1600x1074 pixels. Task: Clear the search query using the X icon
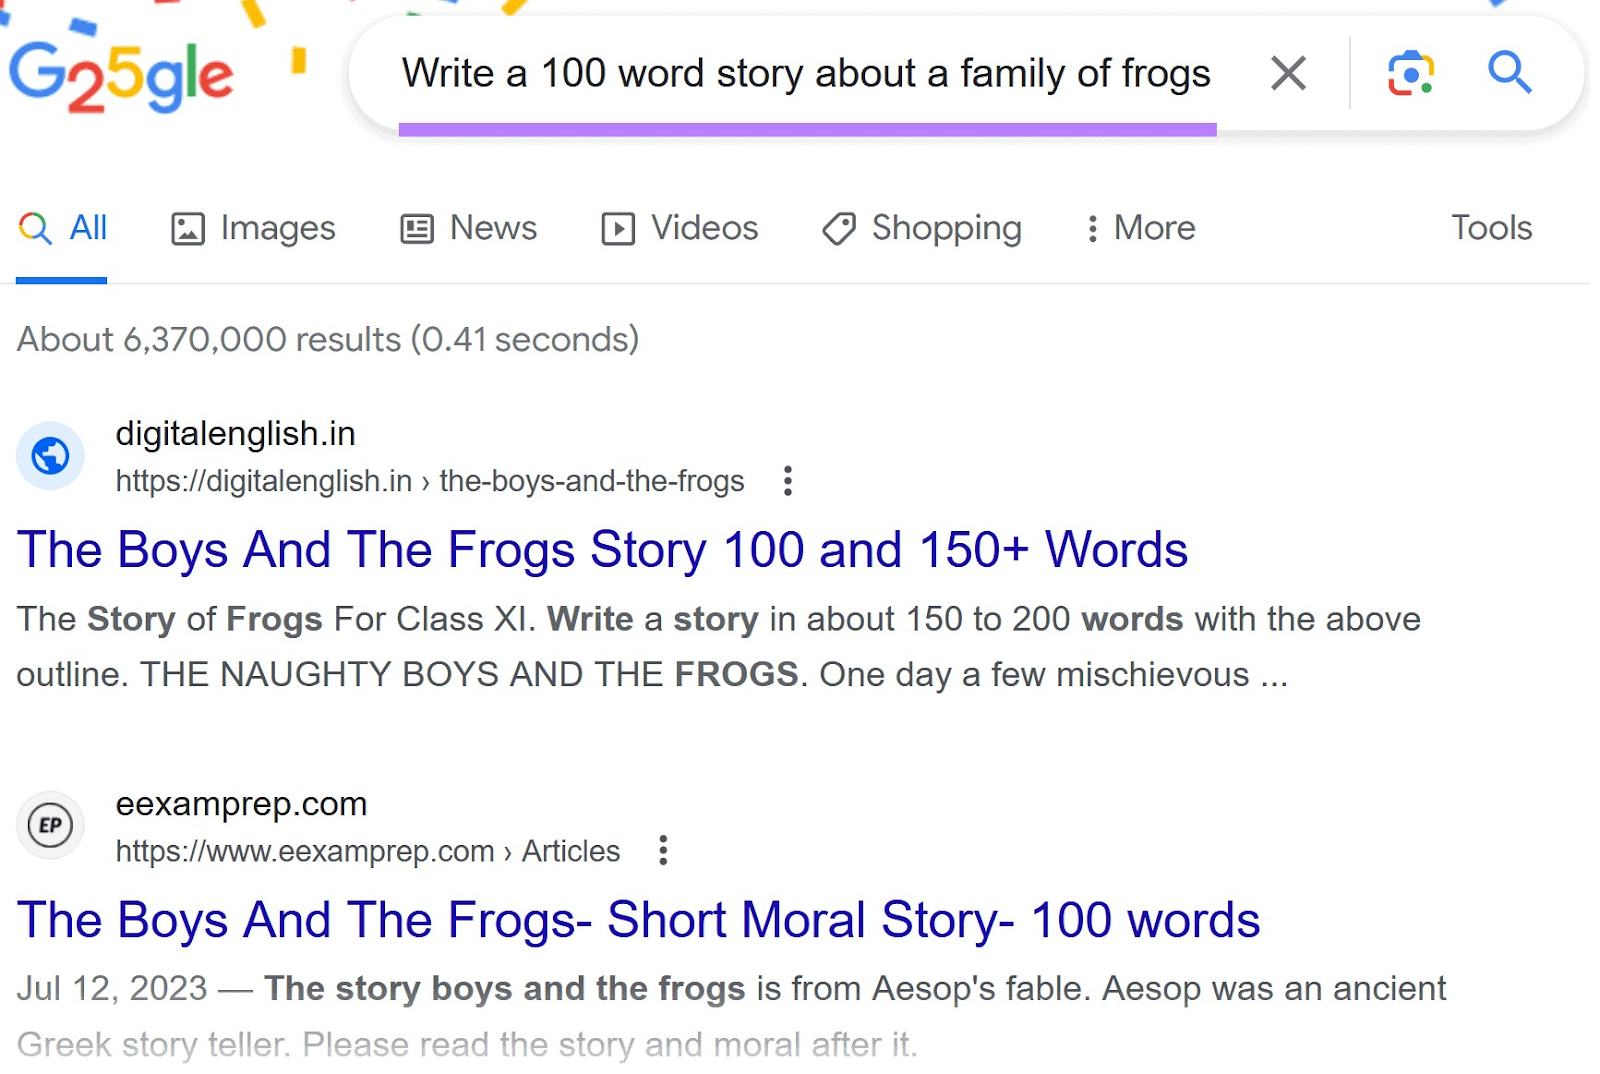pyautogui.click(x=1288, y=72)
